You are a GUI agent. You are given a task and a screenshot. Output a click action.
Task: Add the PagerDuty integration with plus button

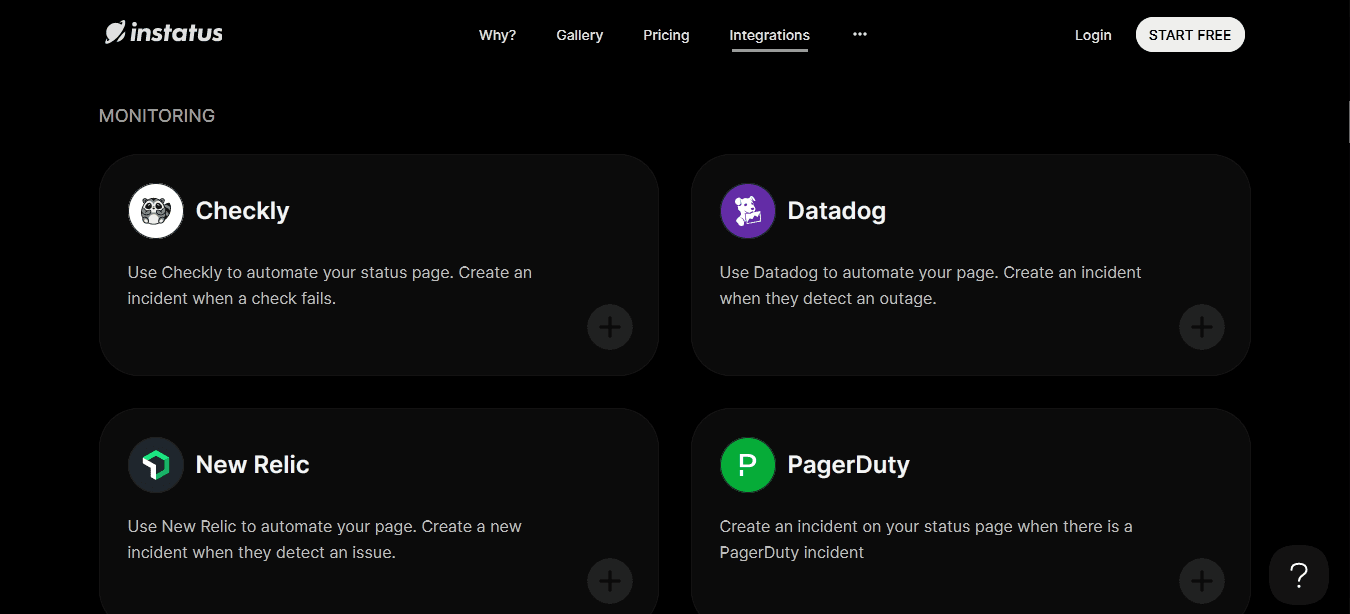(1202, 581)
